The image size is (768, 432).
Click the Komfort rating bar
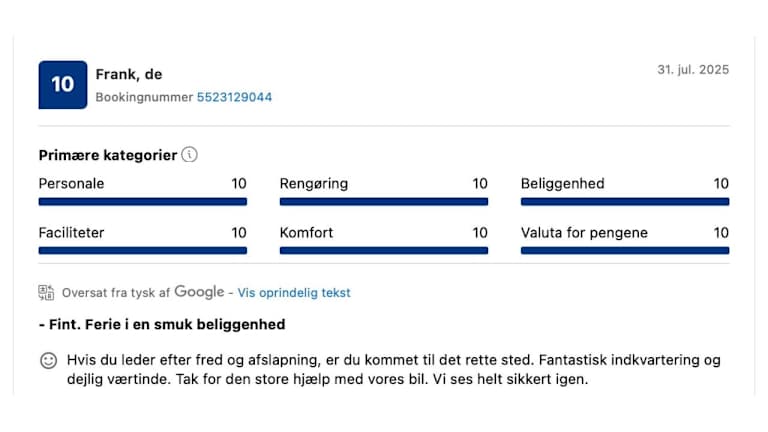click(x=383, y=250)
